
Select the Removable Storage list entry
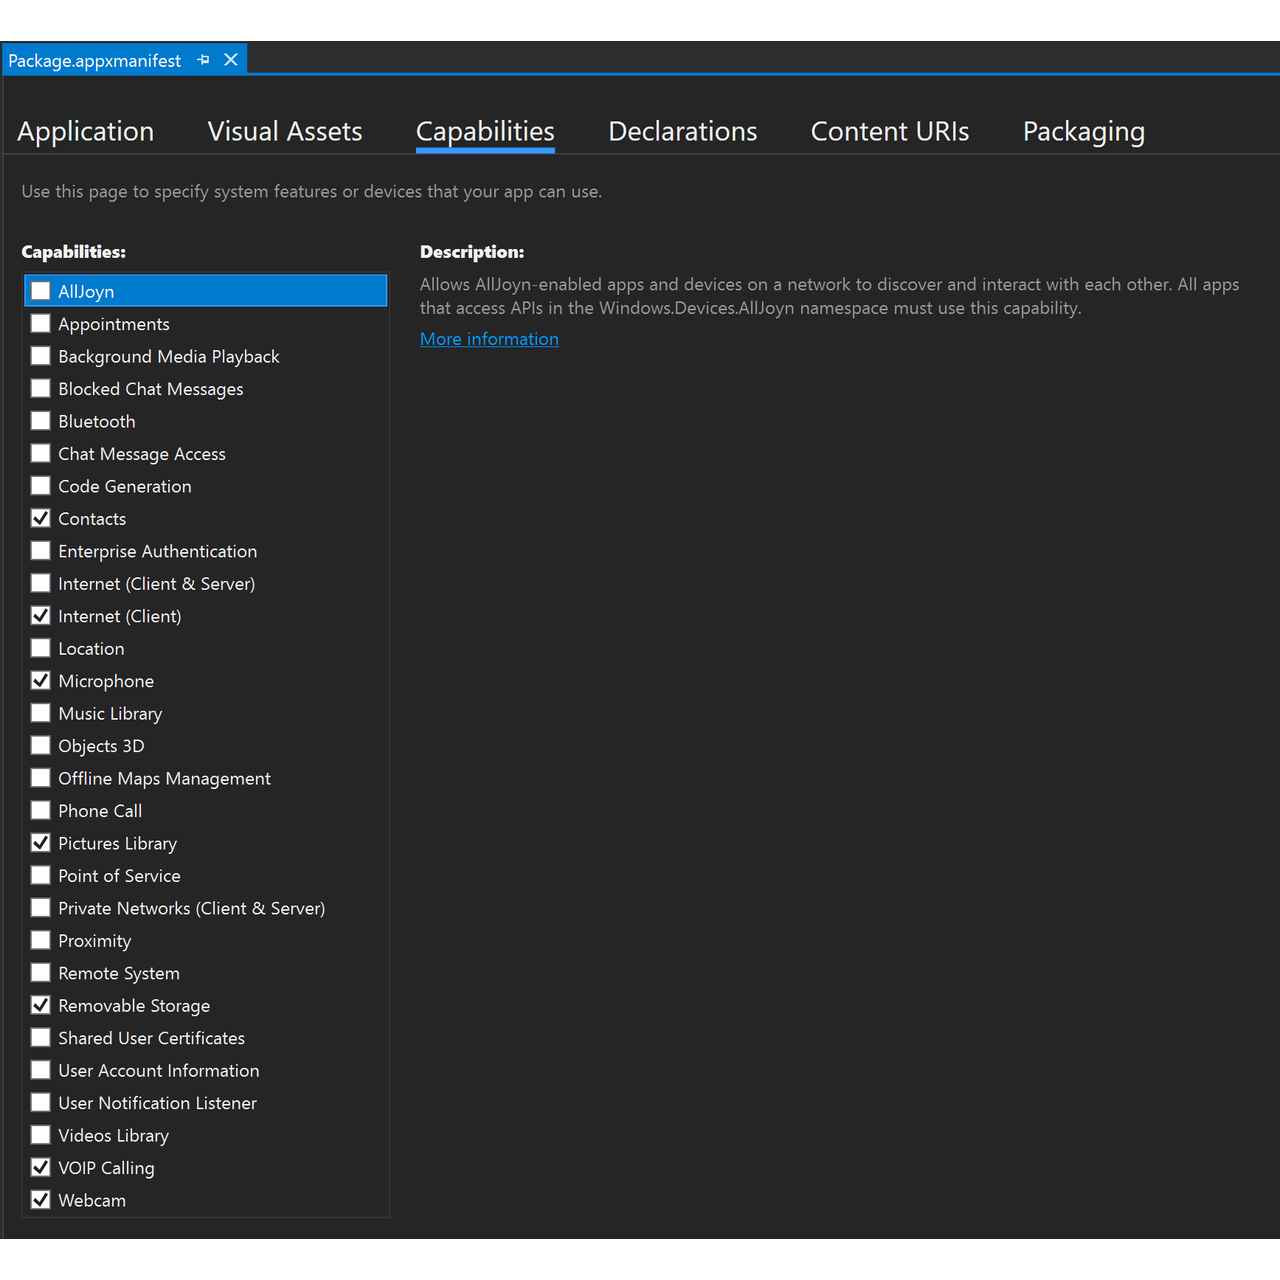134,1006
